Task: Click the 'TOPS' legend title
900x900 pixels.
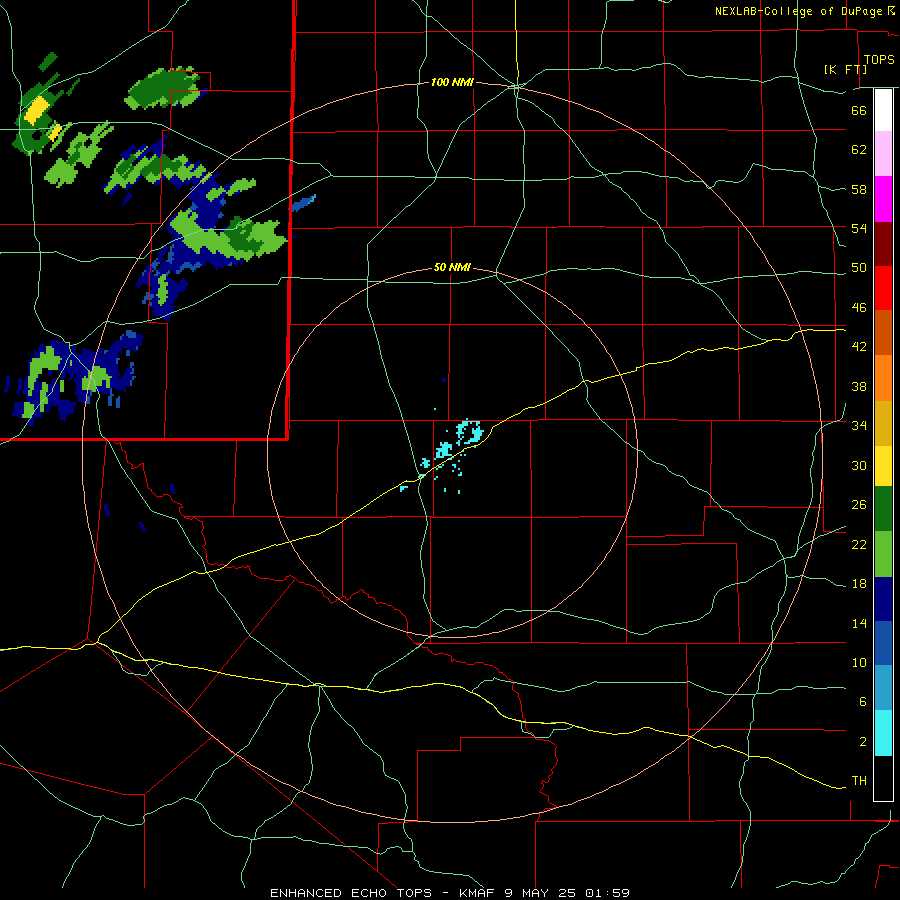Action: pos(879,60)
